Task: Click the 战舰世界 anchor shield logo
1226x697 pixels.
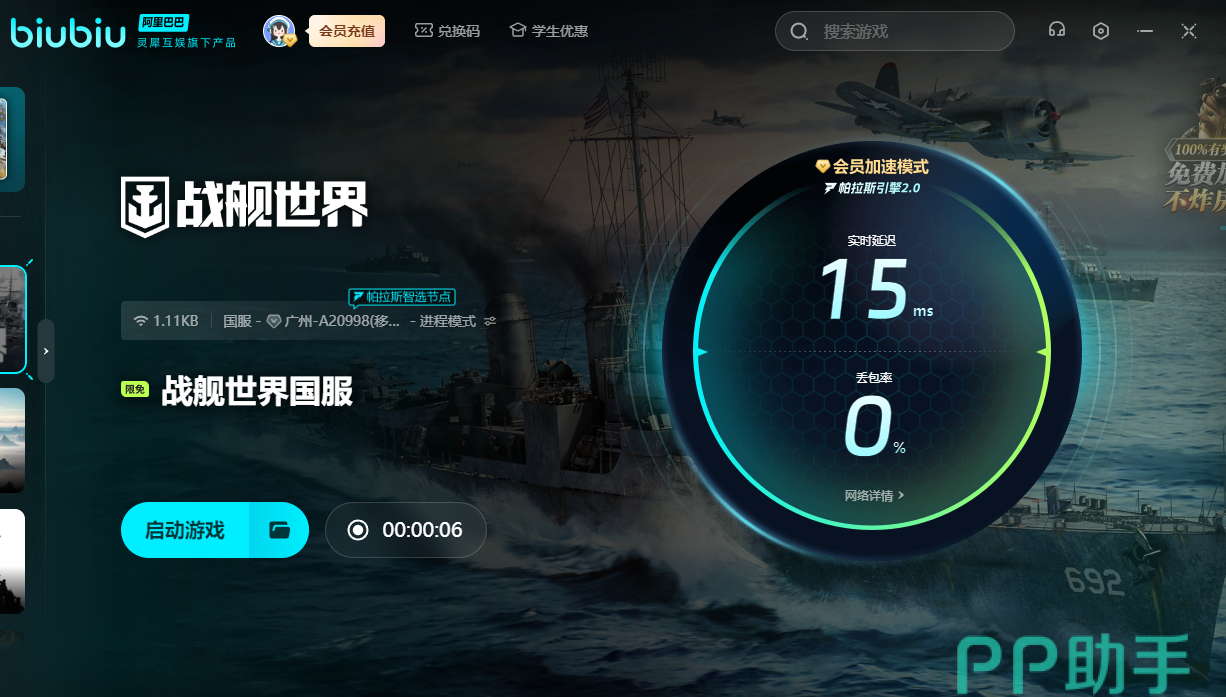Action: (144, 206)
